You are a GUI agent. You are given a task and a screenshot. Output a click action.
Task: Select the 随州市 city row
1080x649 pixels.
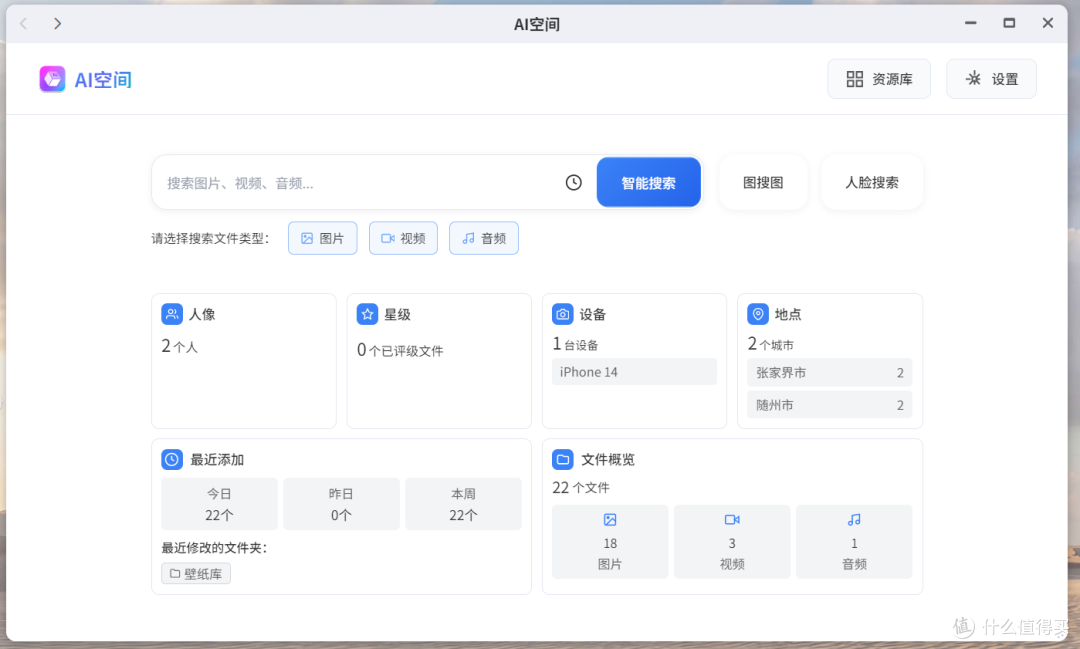[x=829, y=405]
